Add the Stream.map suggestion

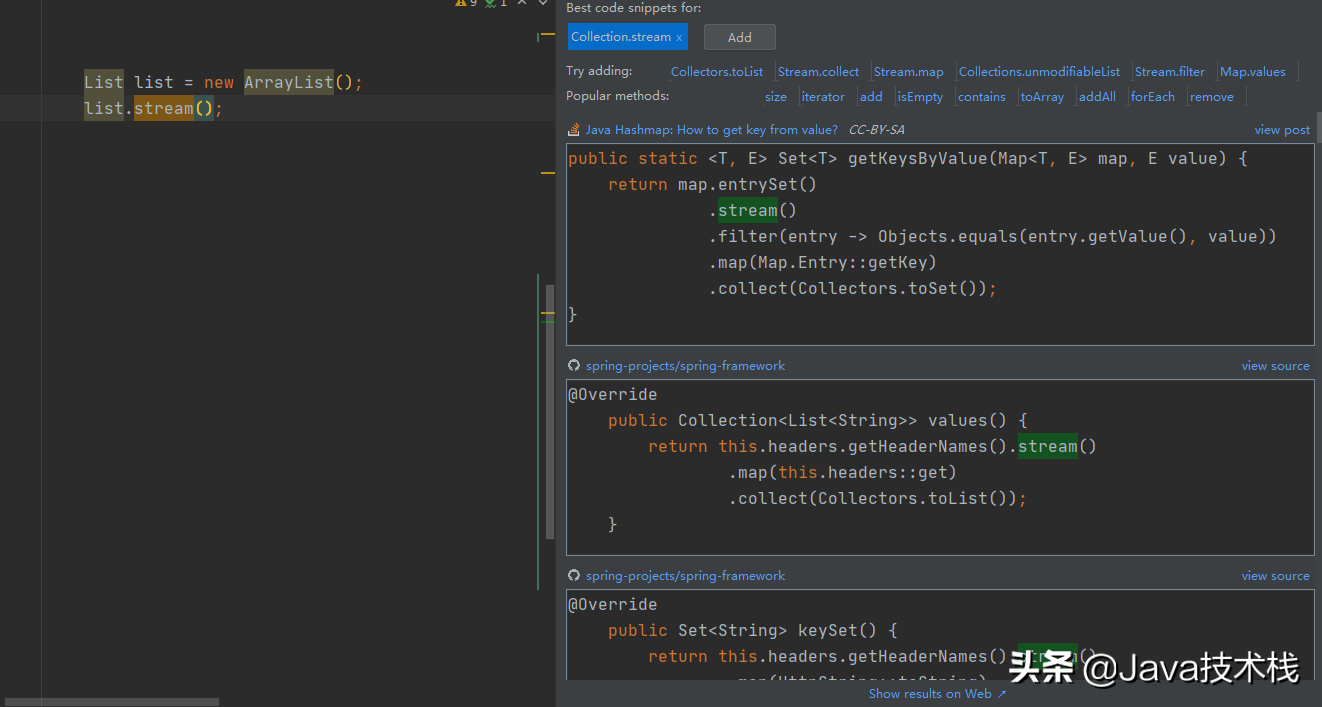[908, 72]
